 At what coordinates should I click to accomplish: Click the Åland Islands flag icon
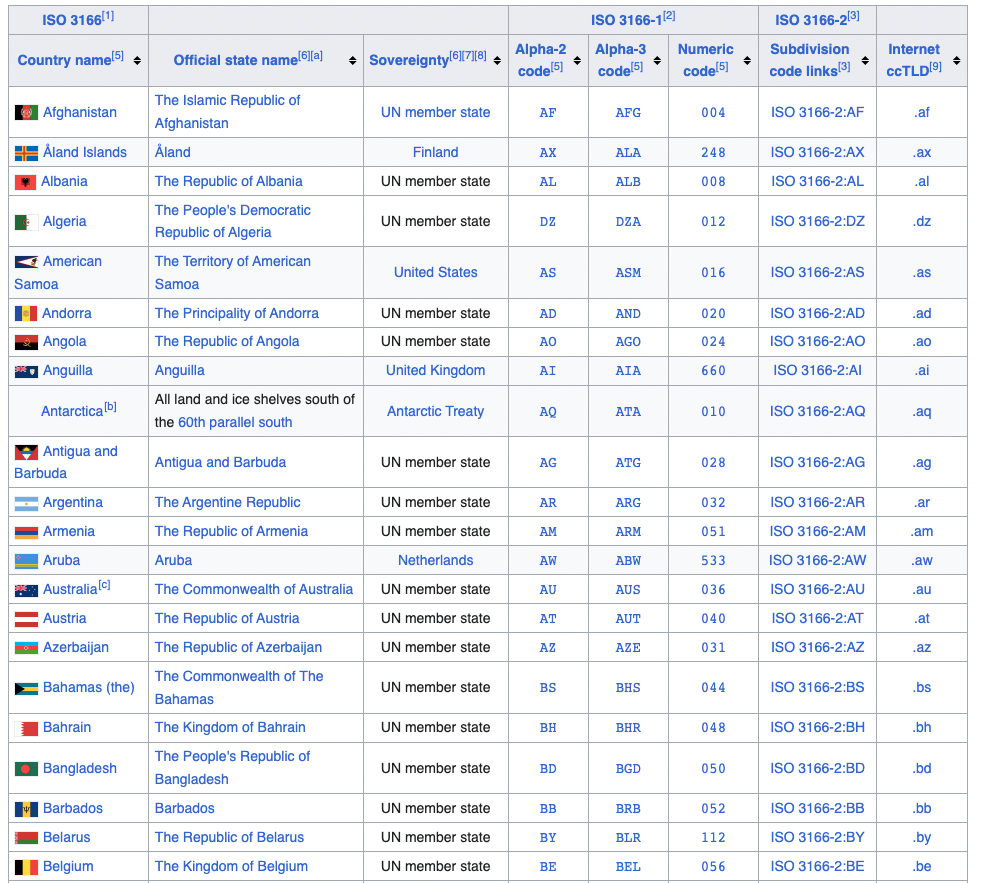click(26, 153)
